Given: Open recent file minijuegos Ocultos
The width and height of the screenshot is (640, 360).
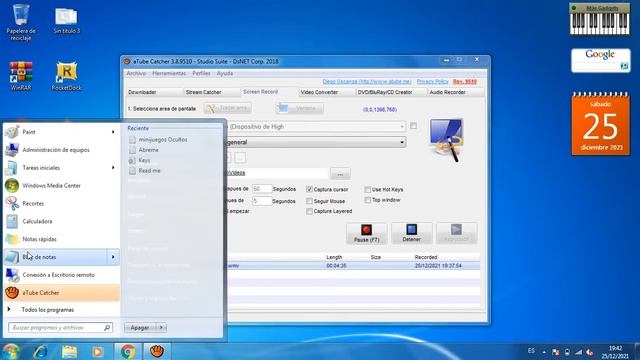Looking at the screenshot, I should point(162,140).
